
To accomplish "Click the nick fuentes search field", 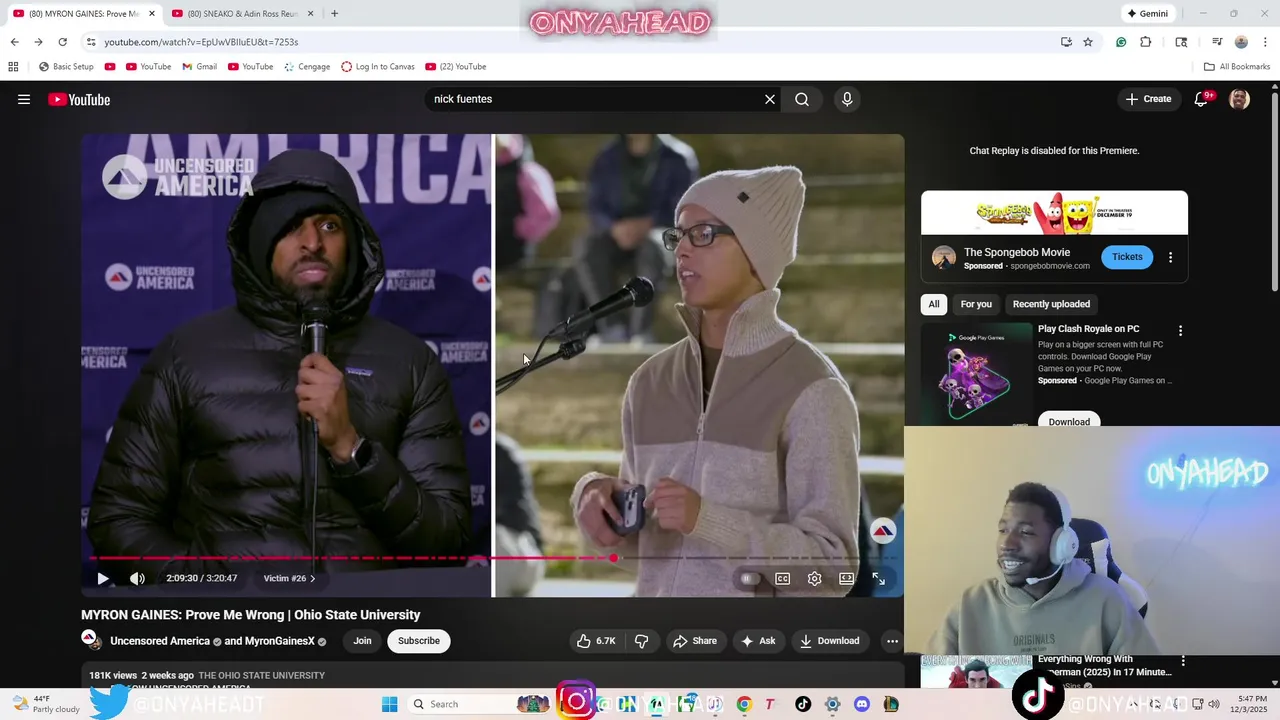I will coord(595,99).
